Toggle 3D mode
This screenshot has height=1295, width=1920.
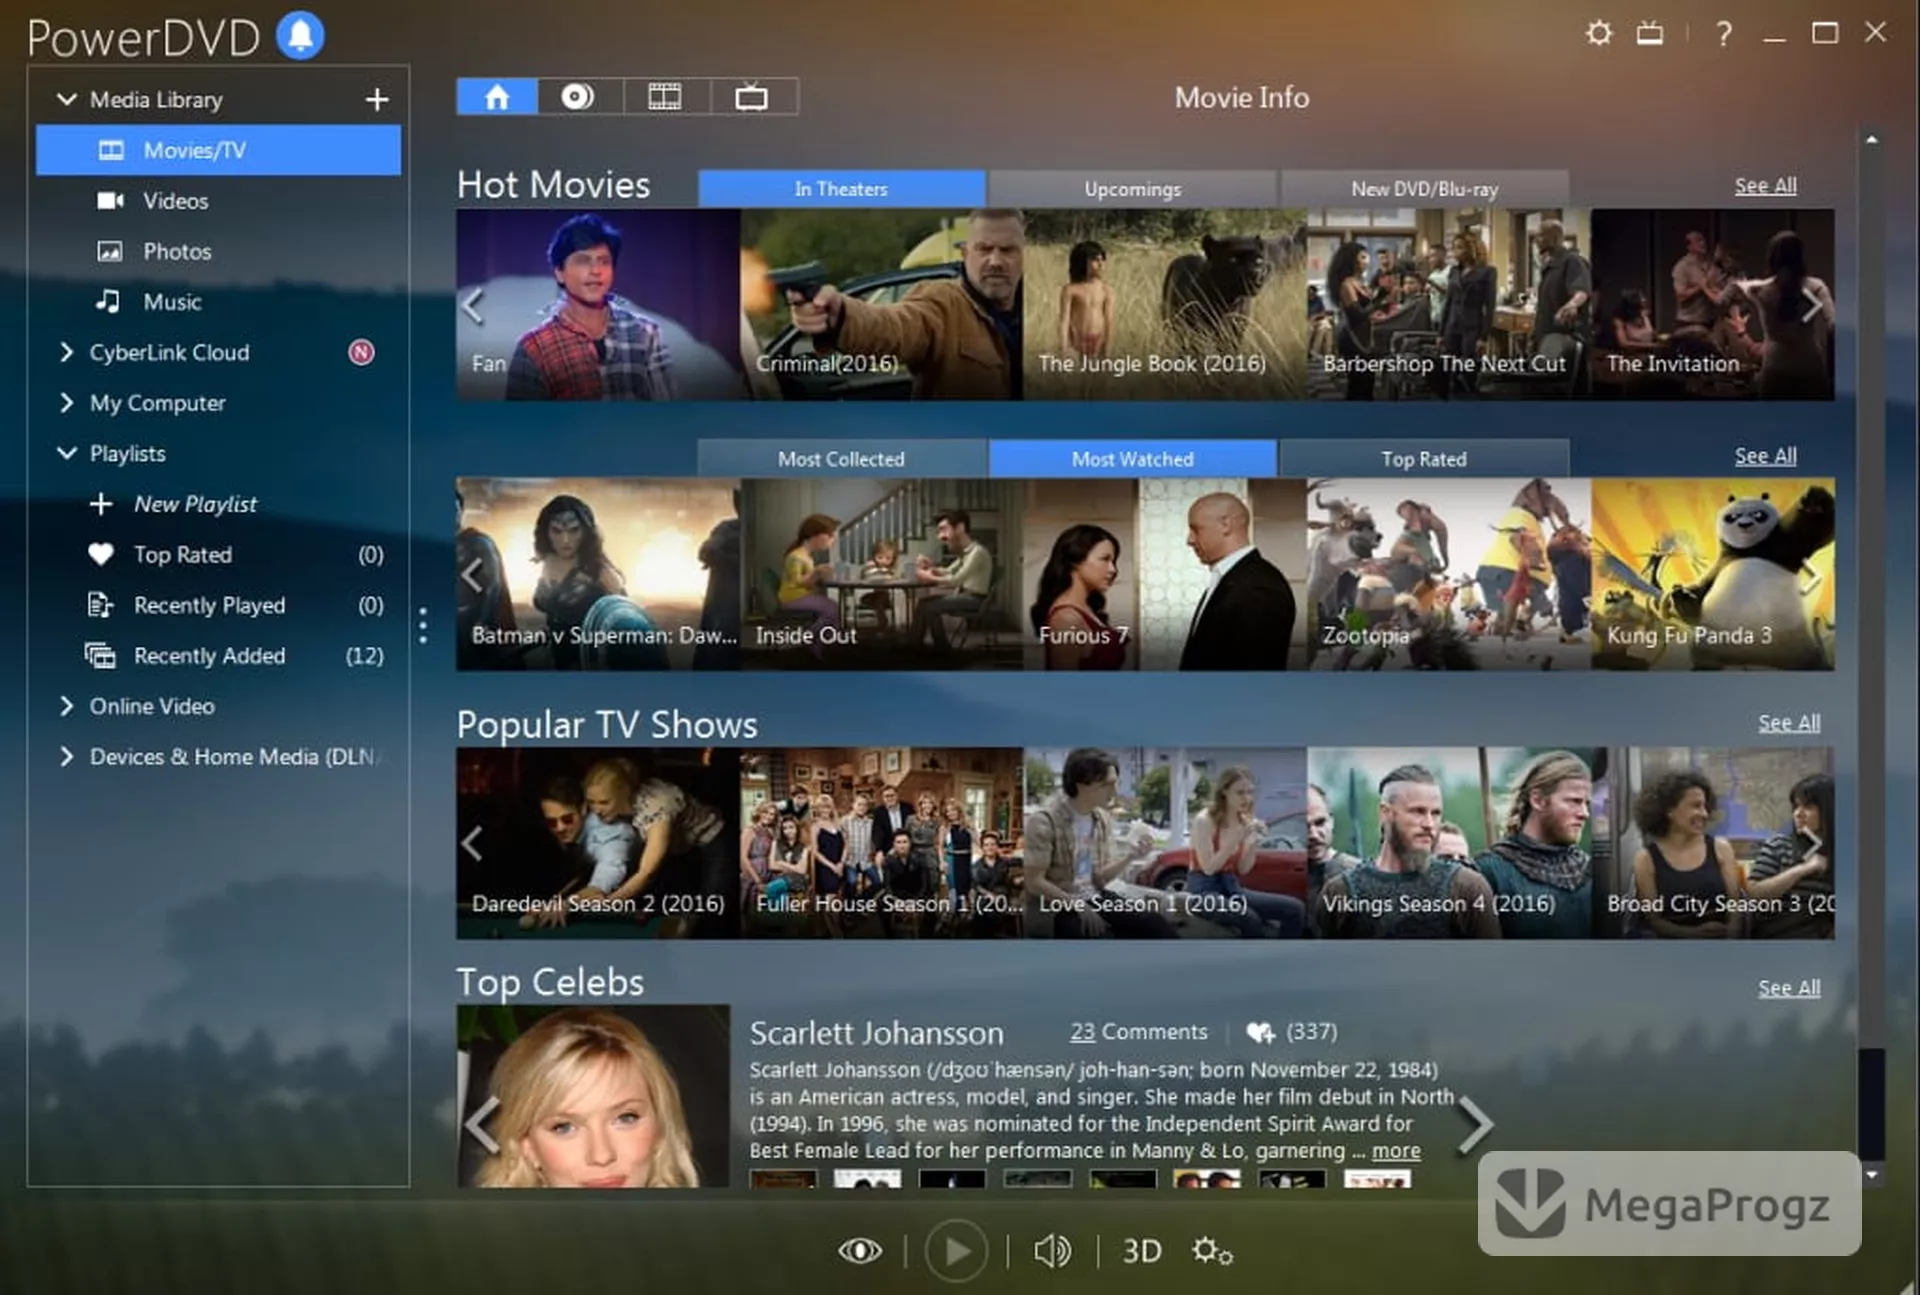(x=1141, y=1251)
